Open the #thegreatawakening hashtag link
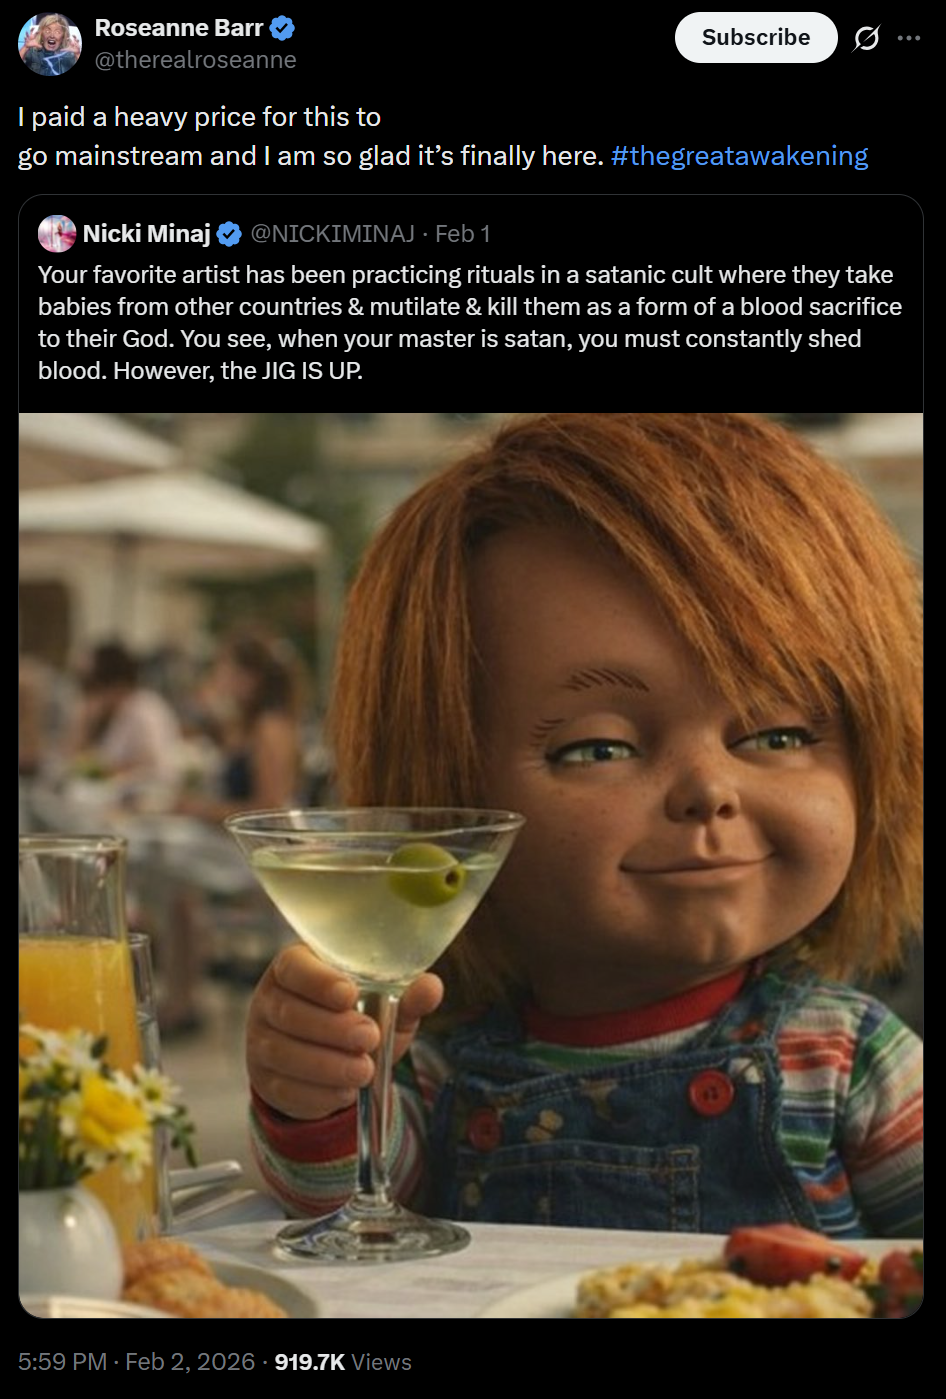Image resolution: width=946 pixels, height=1399 pixels. [x=739, y=156]
